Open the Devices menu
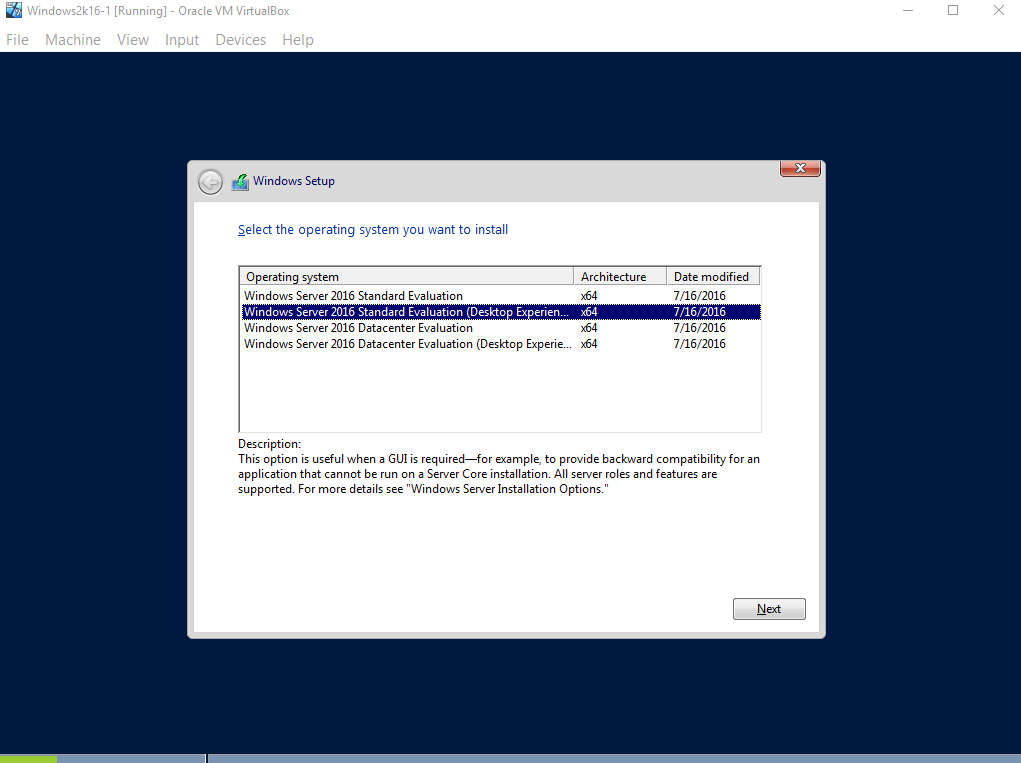The height and width of the screenshot is (763, 1021). [x=240, y=40]
